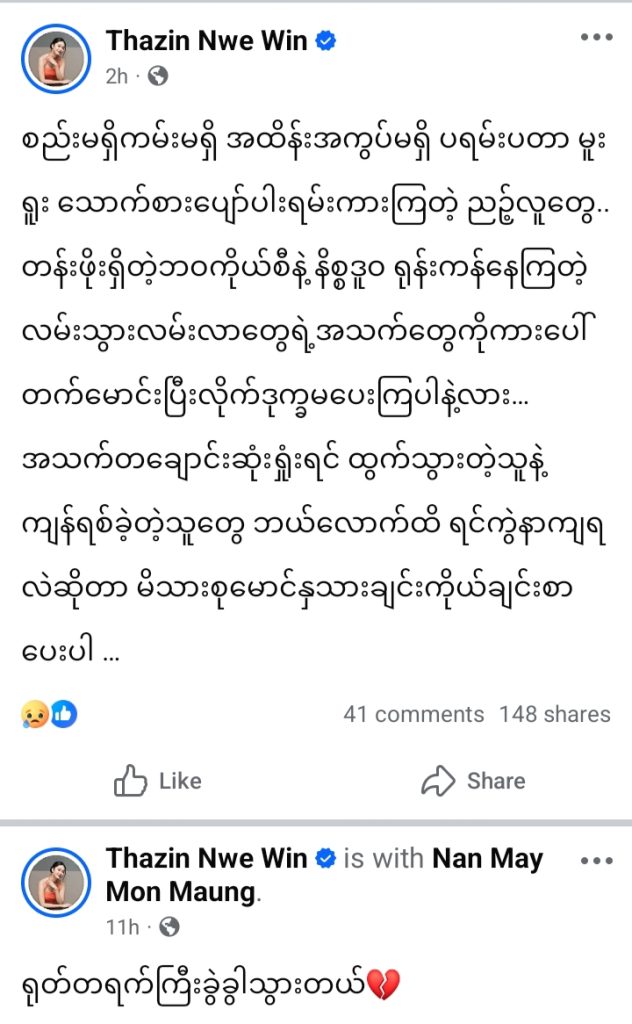Image resolution: width=632 pixels, height=1024 pixels.
Task: Open the second post's three-dot options menu
Action: tap(596, 860)
